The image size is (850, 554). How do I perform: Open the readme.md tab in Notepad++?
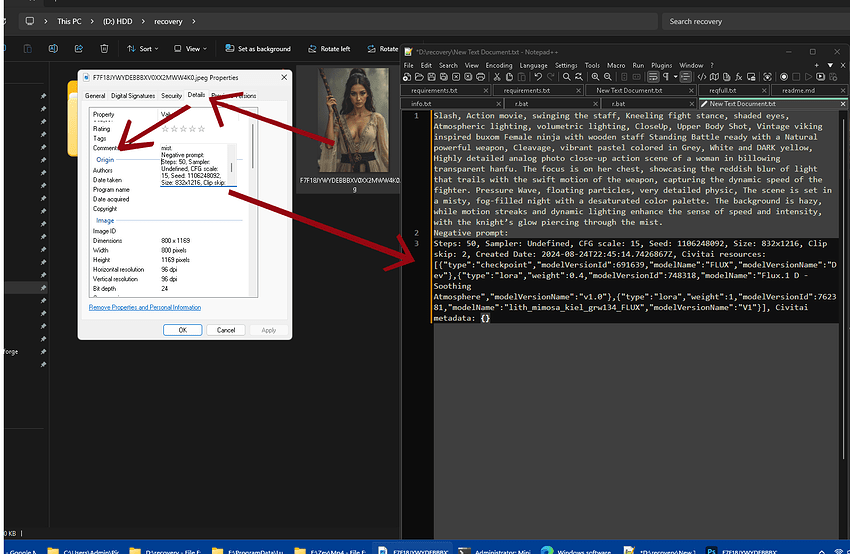[798, 90]
